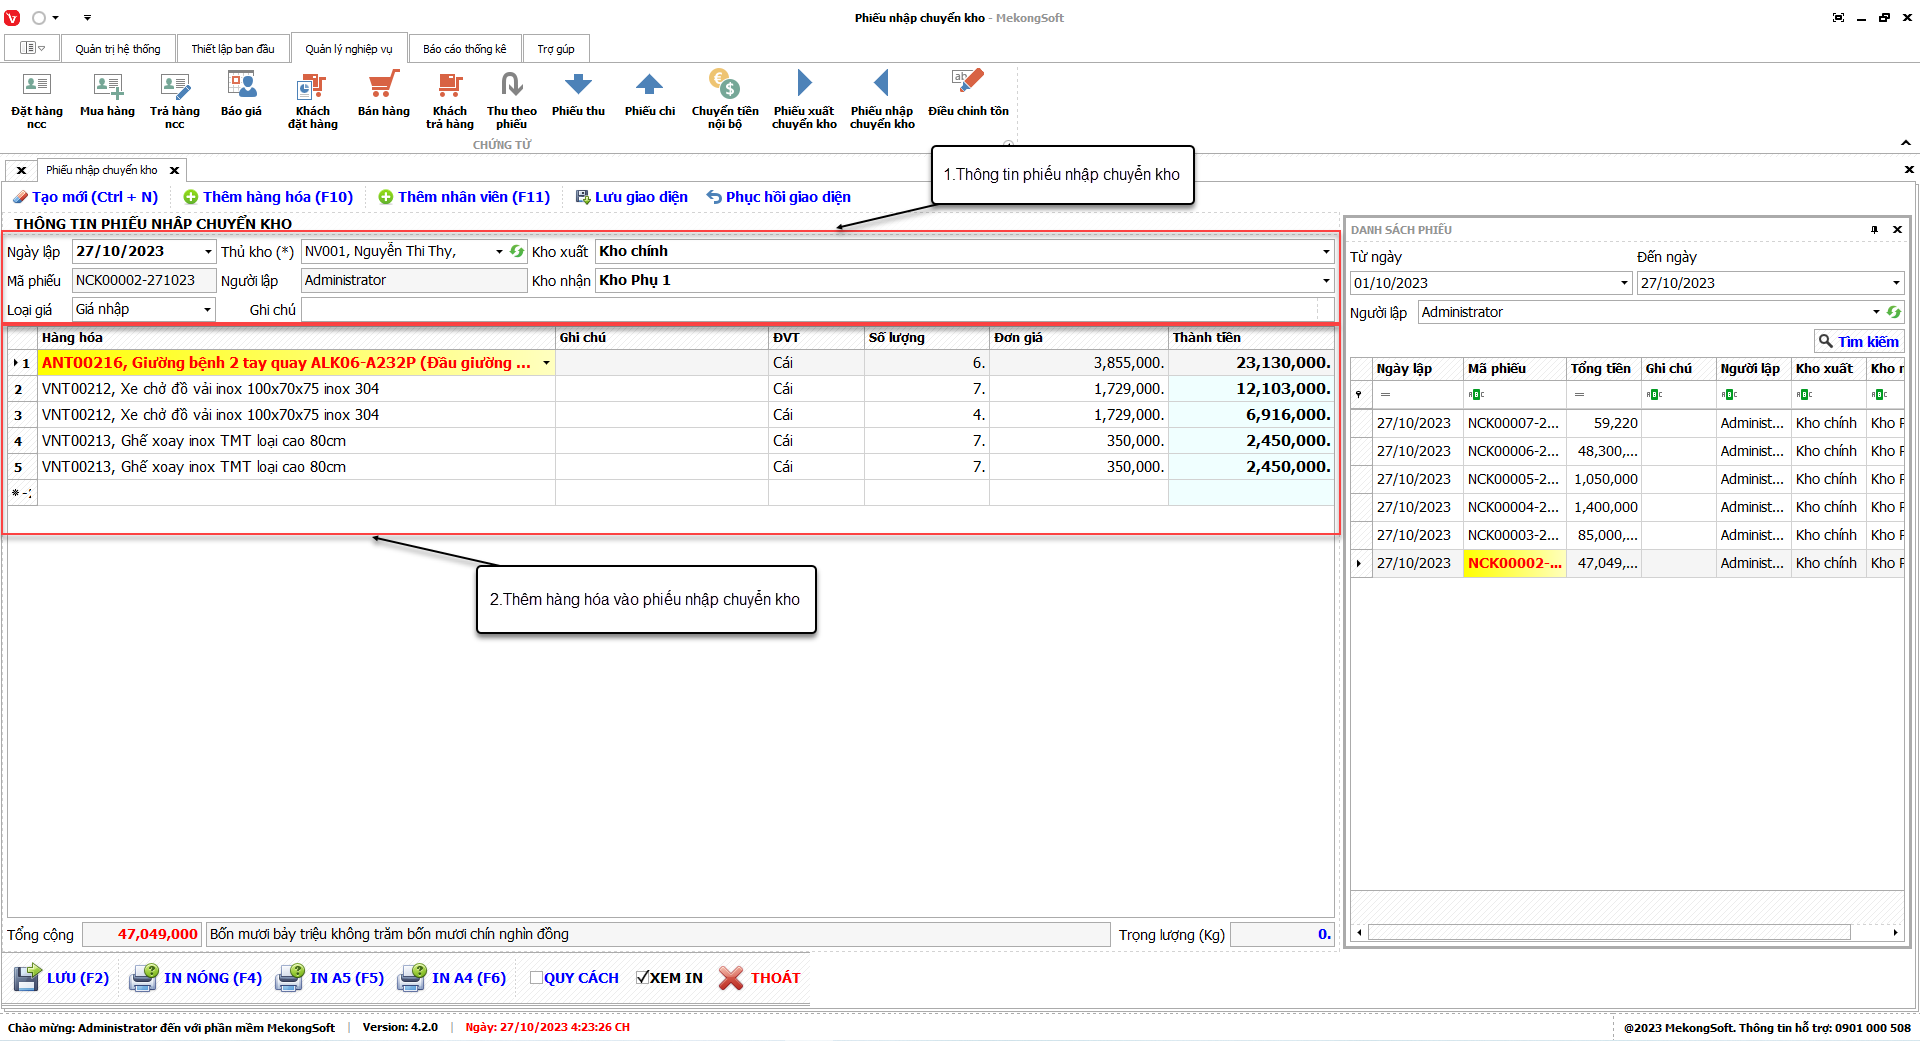Click the Tìm kiếm search button

point(1859,342)
